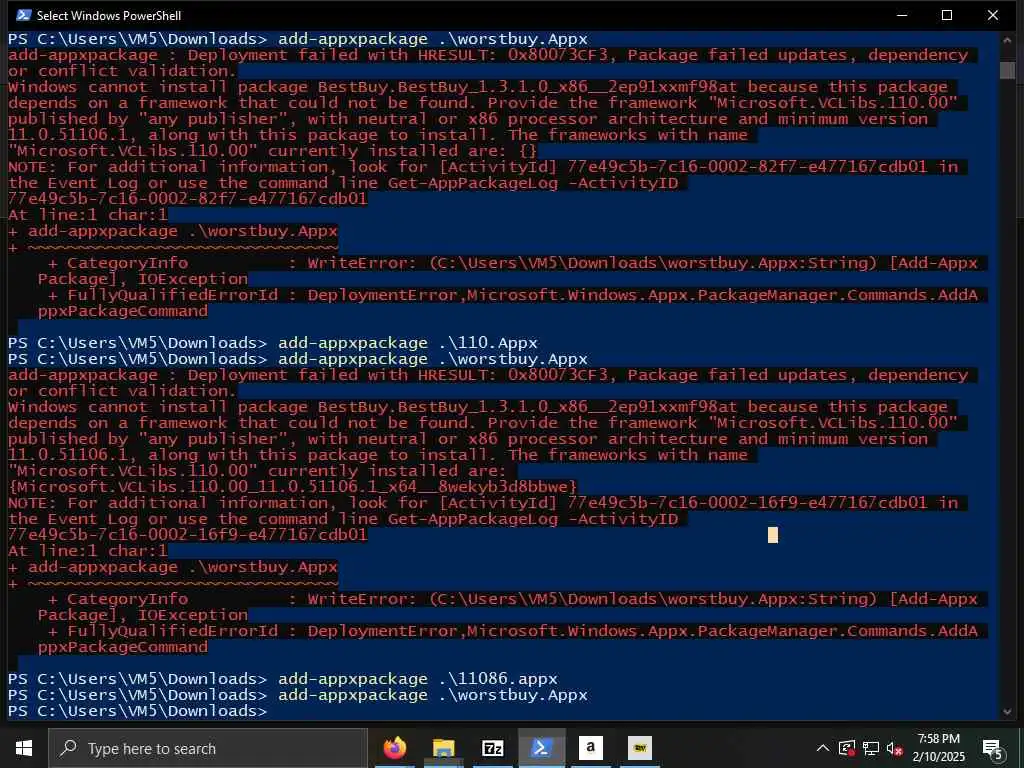
Task: Click the Select Windows PowerShell title text
Action: pos(109,15)
